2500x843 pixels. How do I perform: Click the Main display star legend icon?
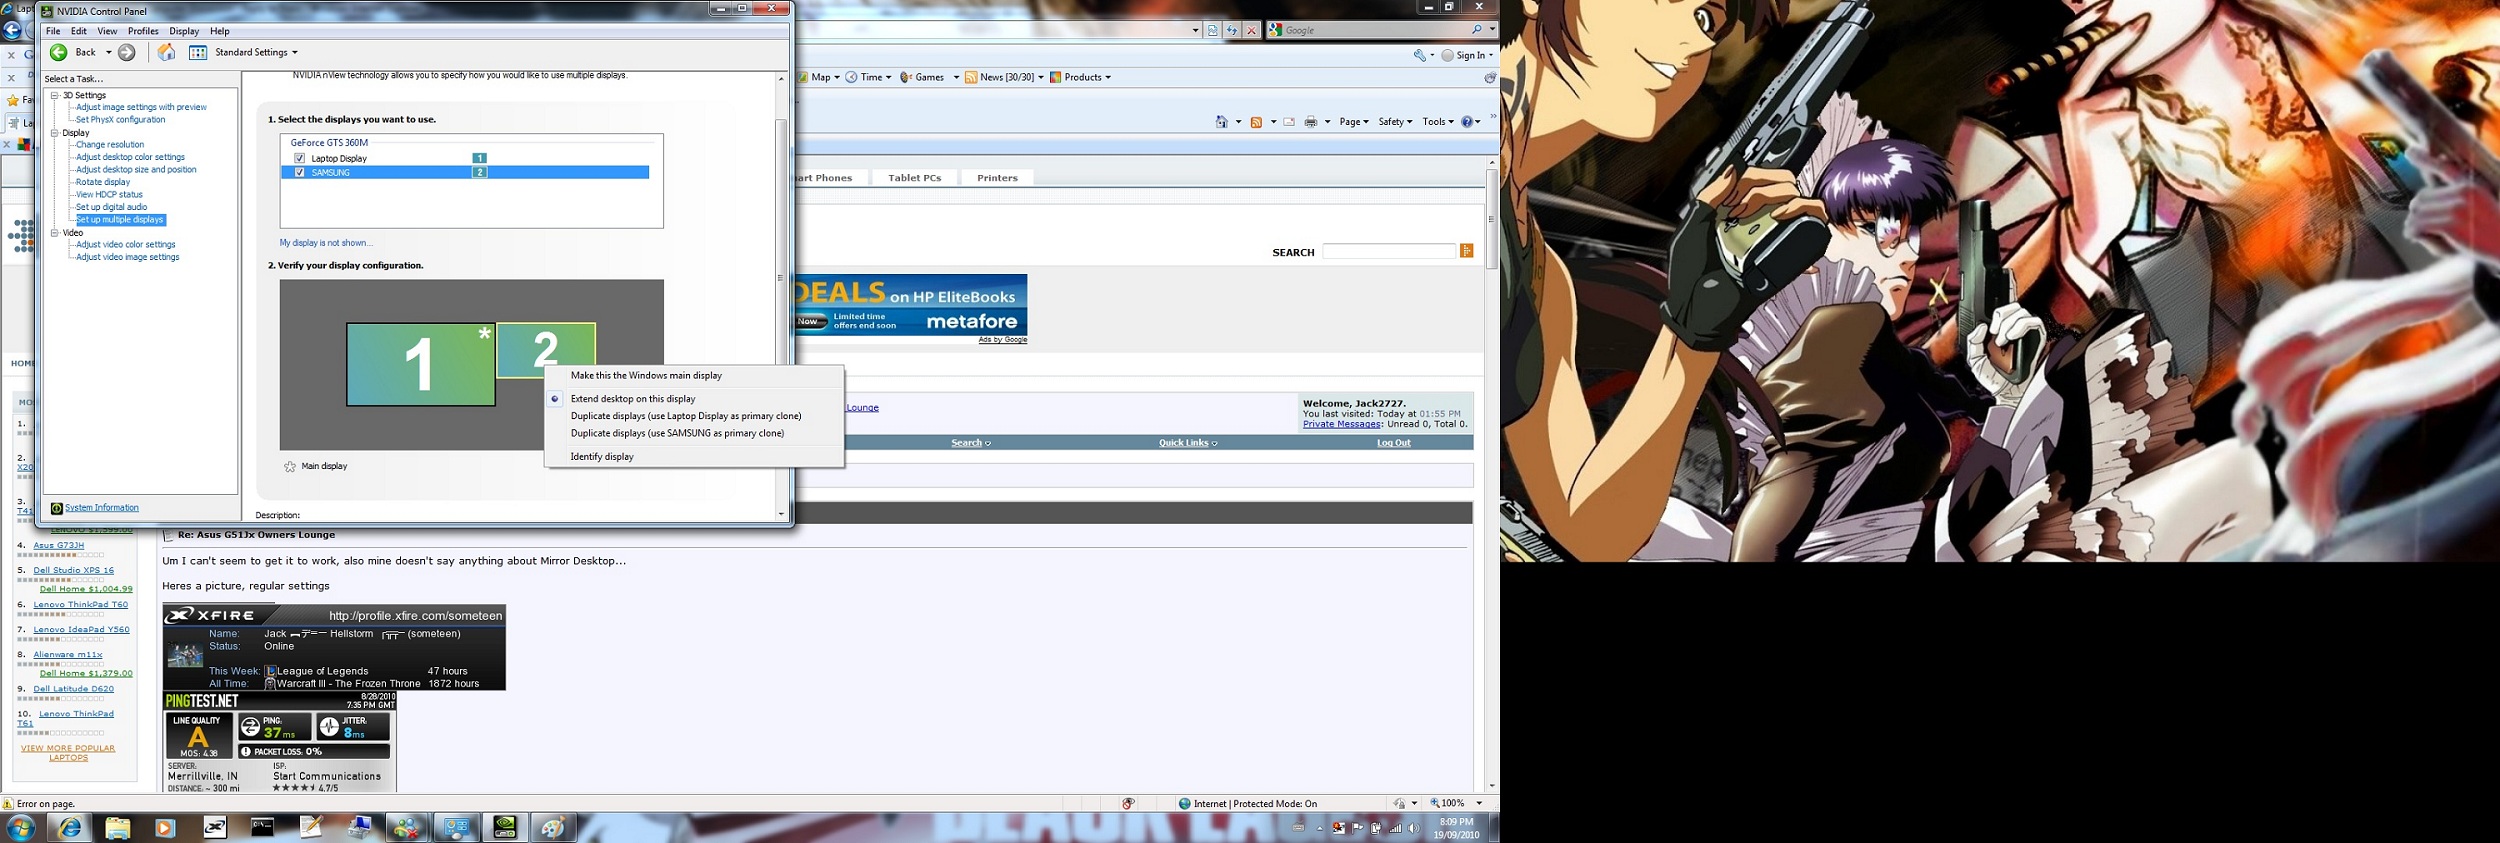pyautogui.click(x=290, y=466)
